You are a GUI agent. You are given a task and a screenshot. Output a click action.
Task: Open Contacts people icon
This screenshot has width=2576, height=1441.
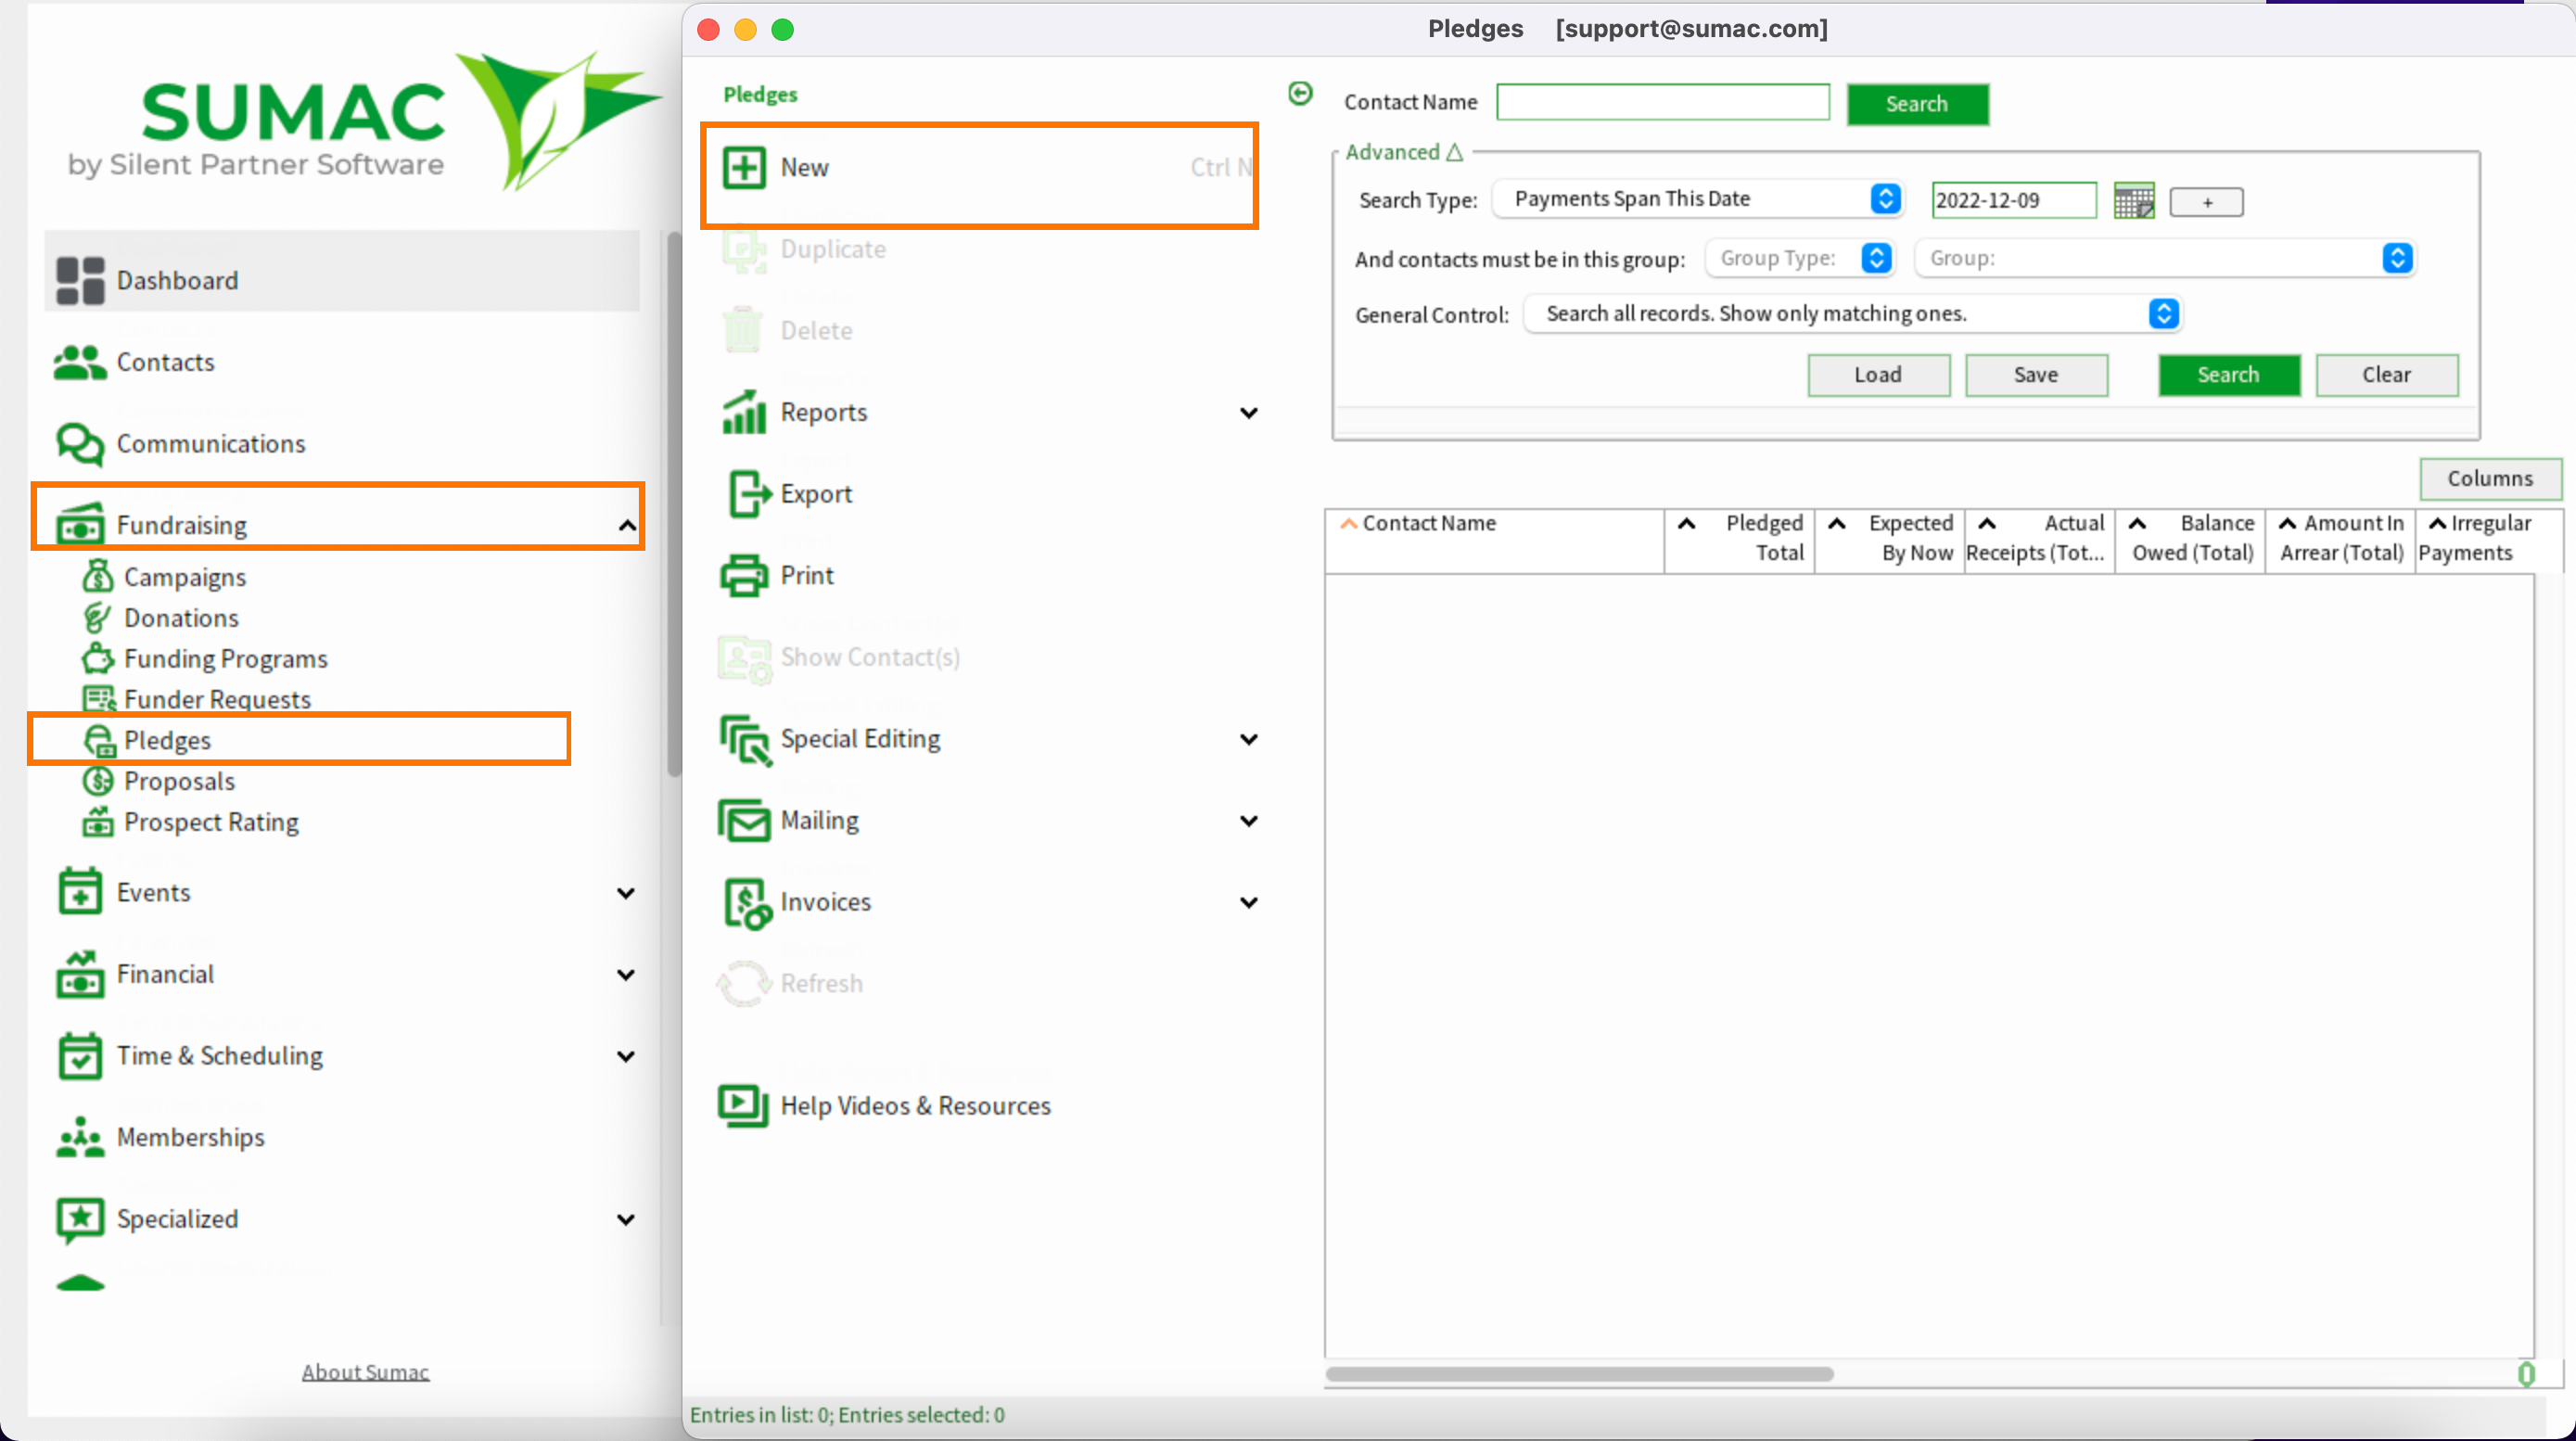[x=80, y=362]
